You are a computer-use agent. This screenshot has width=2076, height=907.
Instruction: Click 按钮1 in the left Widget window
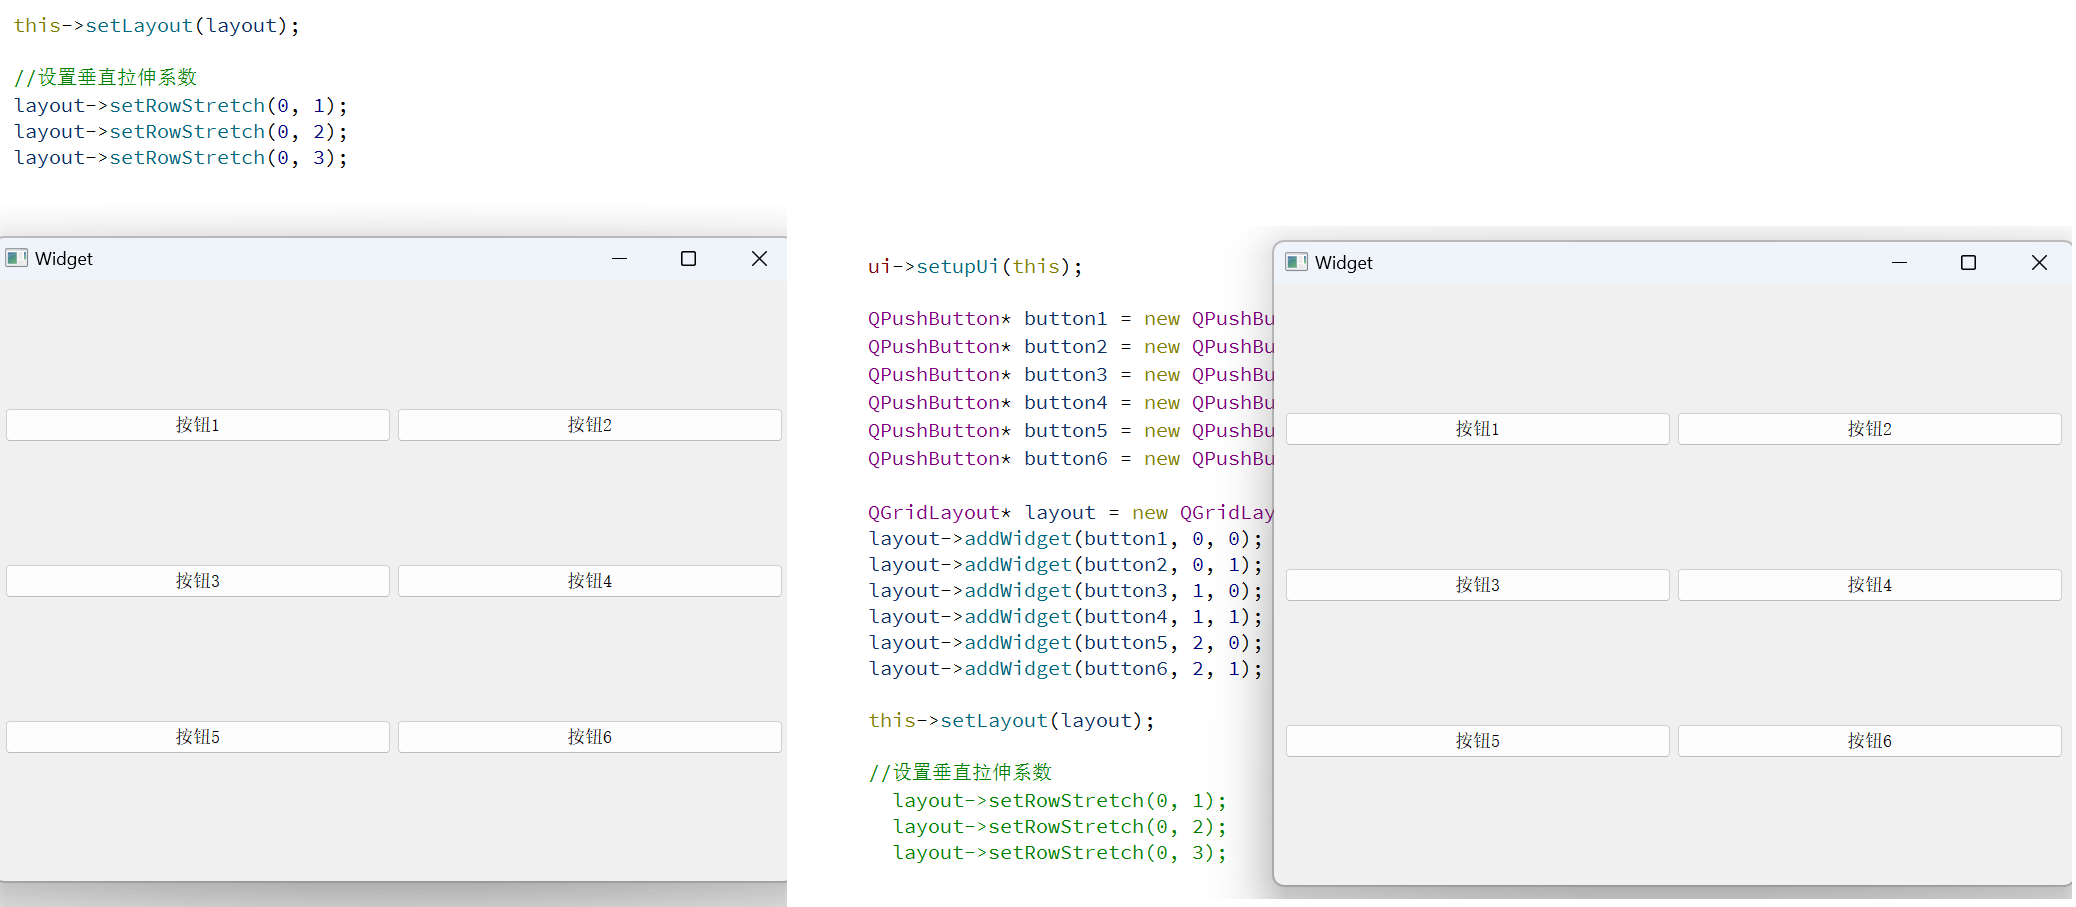[198, 425]
